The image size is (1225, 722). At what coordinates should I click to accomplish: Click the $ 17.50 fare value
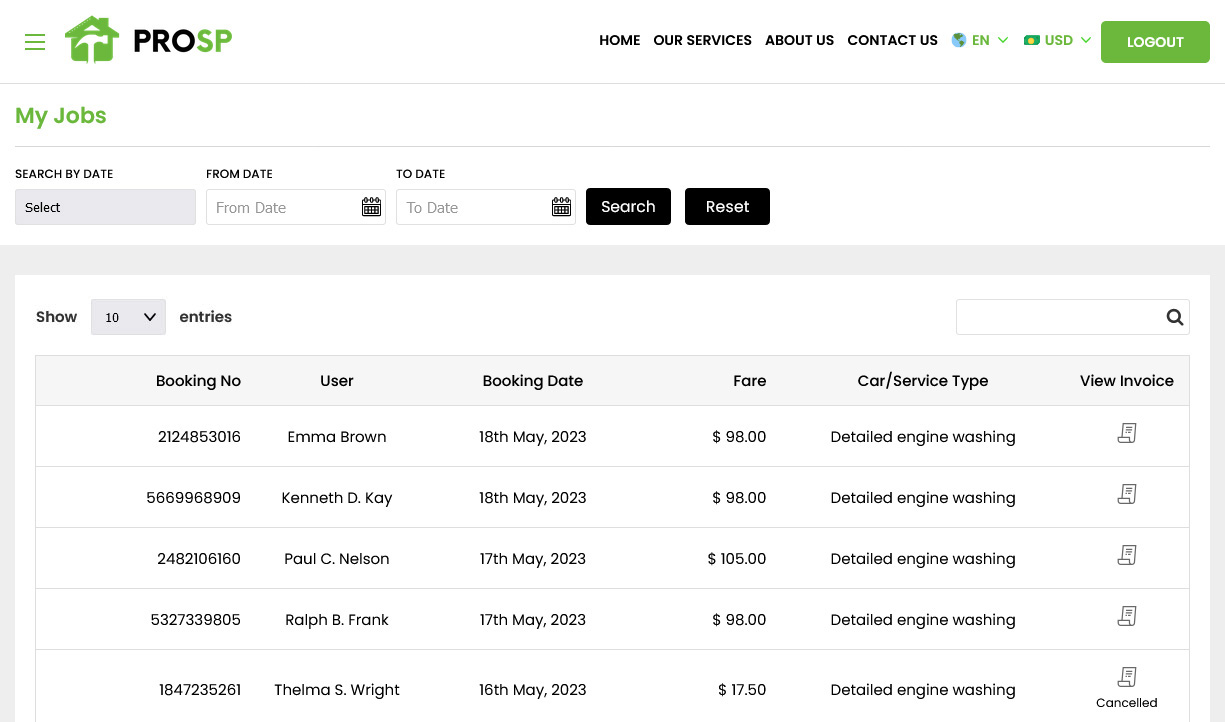[742, 690]
